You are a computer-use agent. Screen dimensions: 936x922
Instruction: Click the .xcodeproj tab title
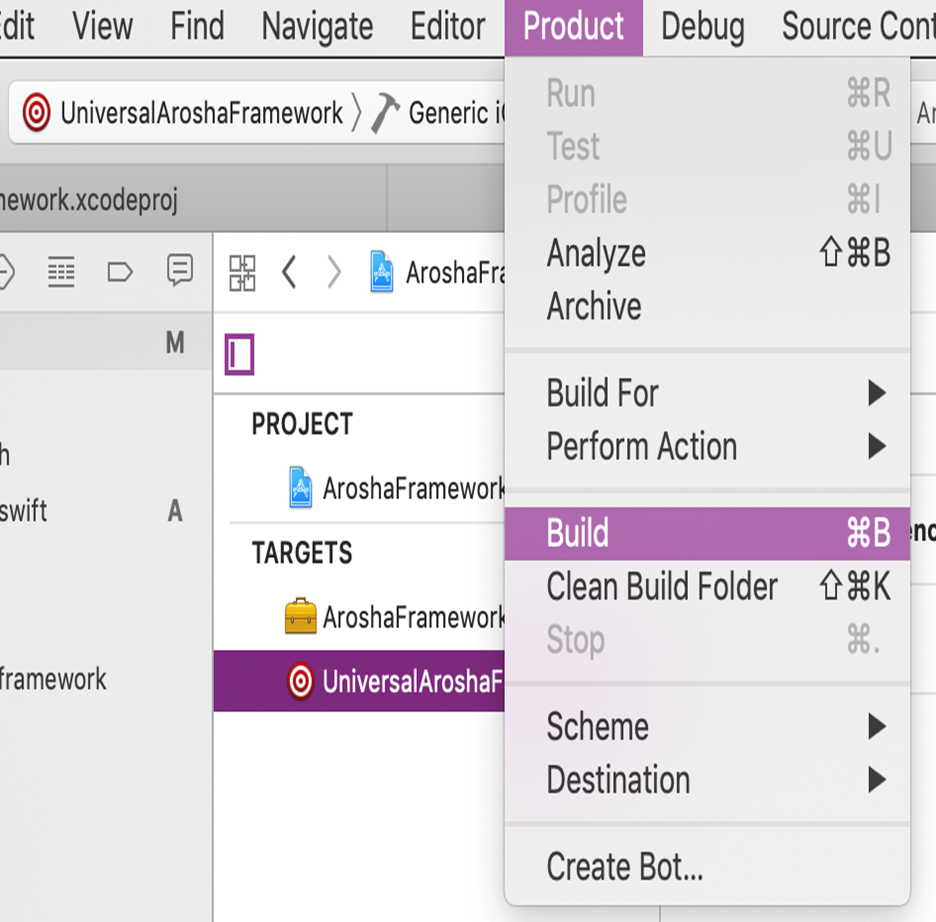[89, 200]
